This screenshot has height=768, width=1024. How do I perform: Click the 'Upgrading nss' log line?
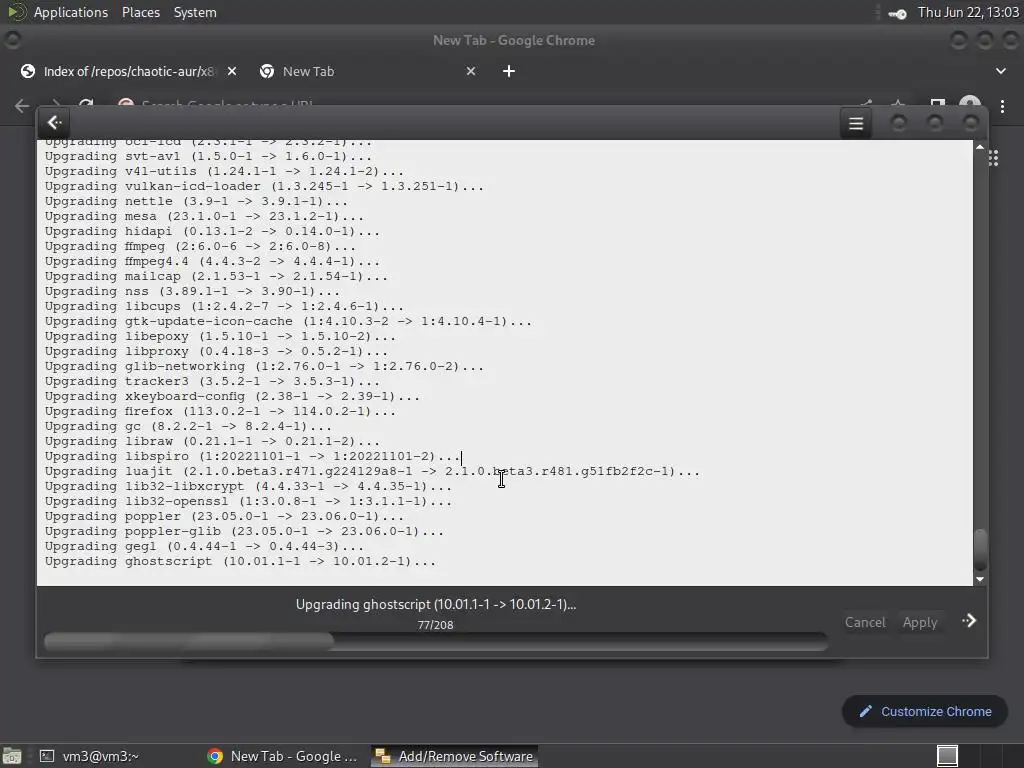click(192, 291)
